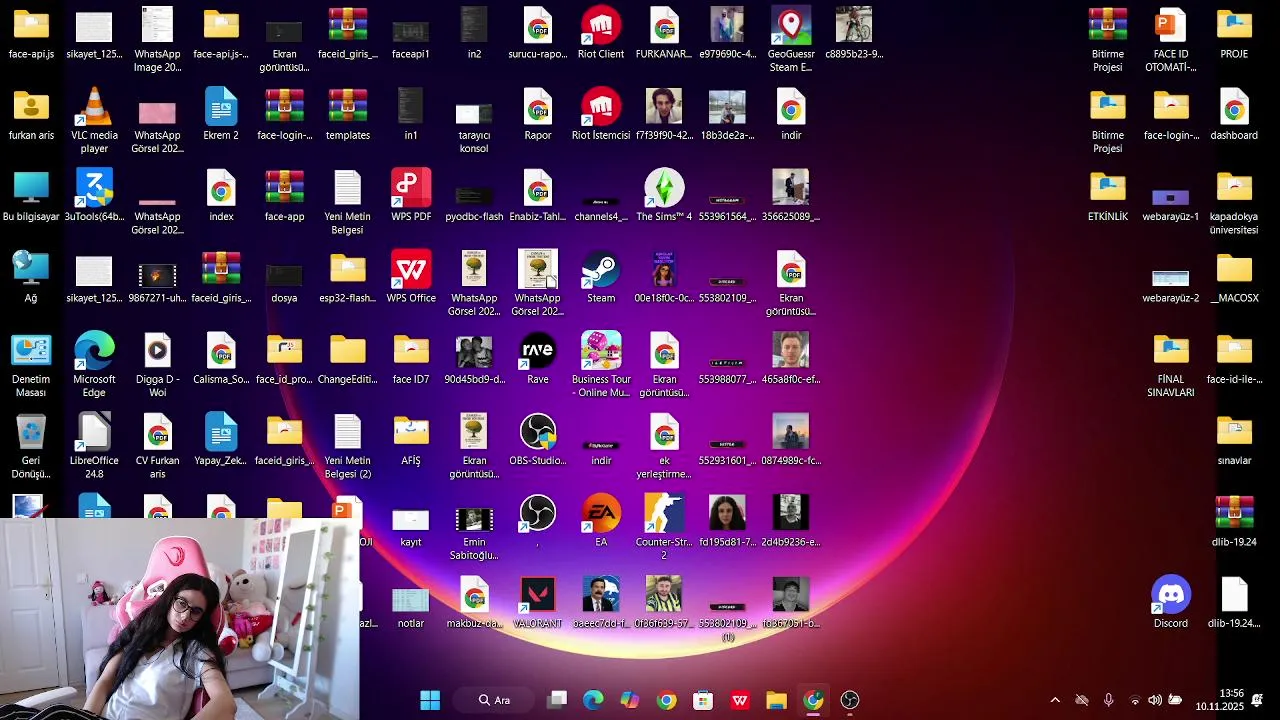1280x720 pixels.
Task: Open the dashboard Chrome file
Action: (1234, 114)
